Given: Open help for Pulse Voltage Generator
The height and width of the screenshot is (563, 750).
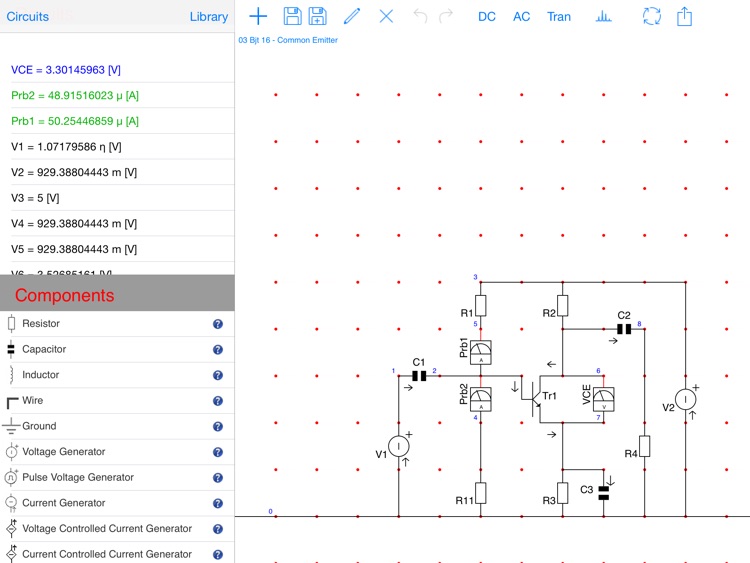Looking at the screenshot, I should [x=218, y=478].
